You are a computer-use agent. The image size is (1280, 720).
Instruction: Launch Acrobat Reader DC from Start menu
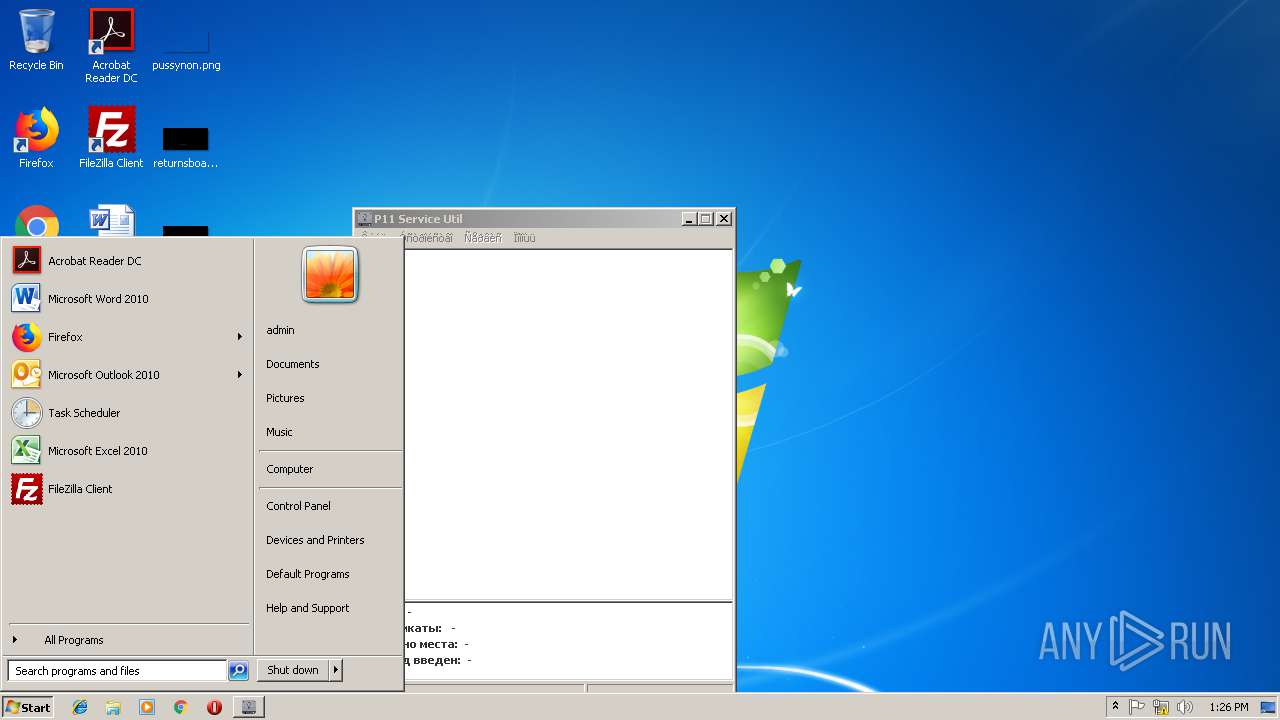tap(127, 261)
